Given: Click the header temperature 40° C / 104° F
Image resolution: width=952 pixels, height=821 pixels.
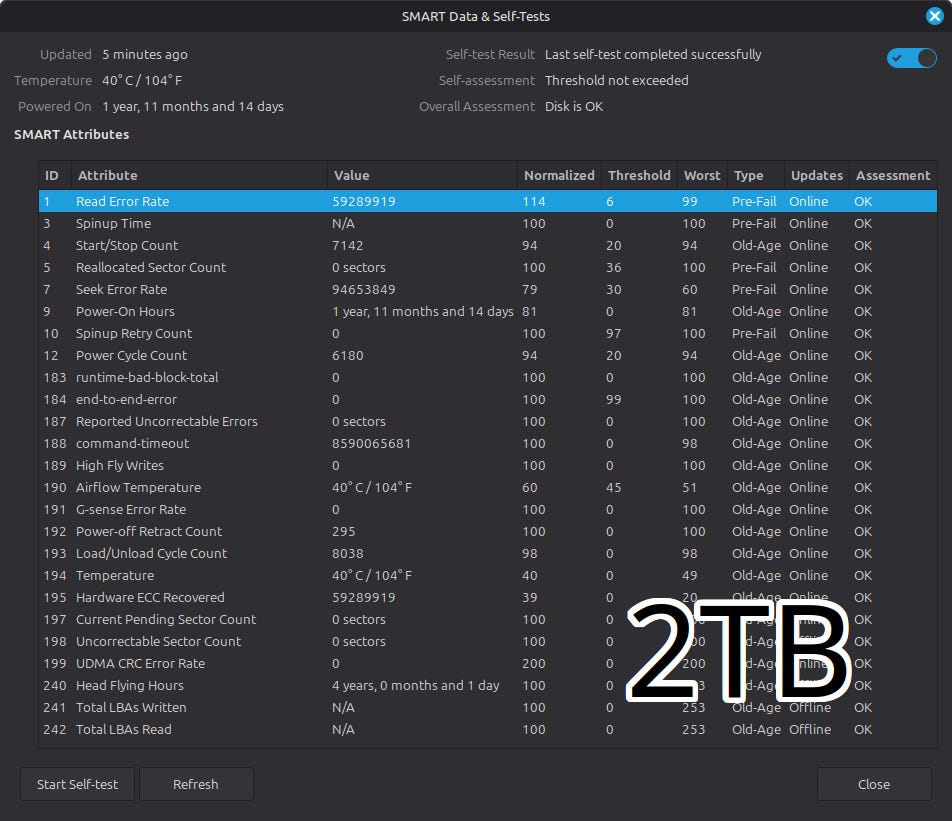Looking at the screenshot, I should tap(142, 80).
